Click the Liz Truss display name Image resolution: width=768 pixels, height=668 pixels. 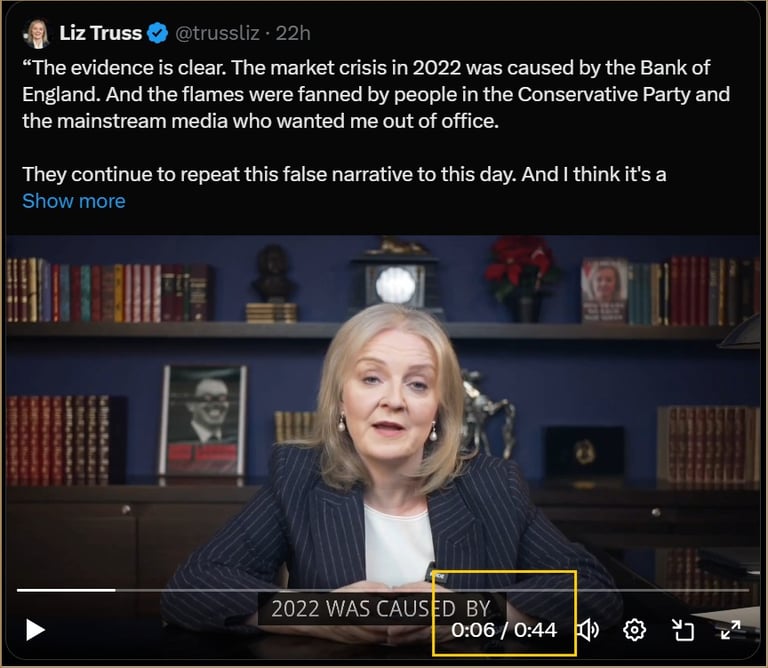coord(100,33)
